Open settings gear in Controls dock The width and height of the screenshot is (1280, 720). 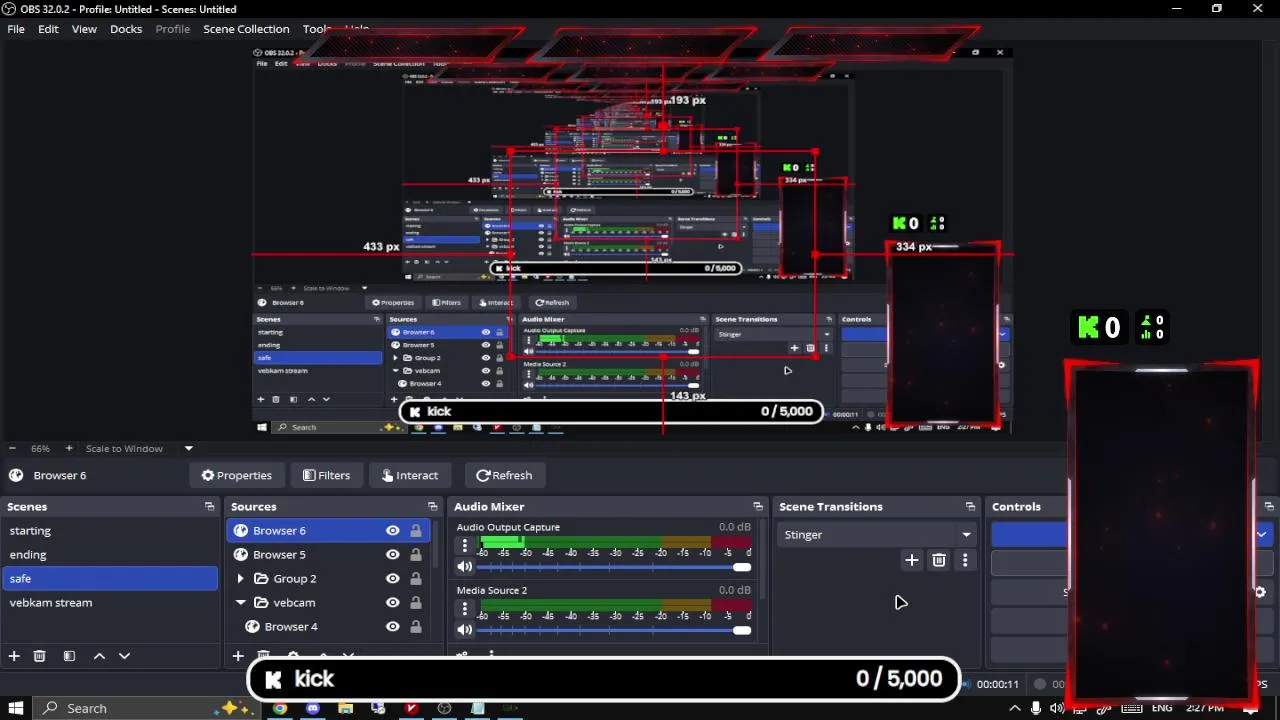[1260, 592]
